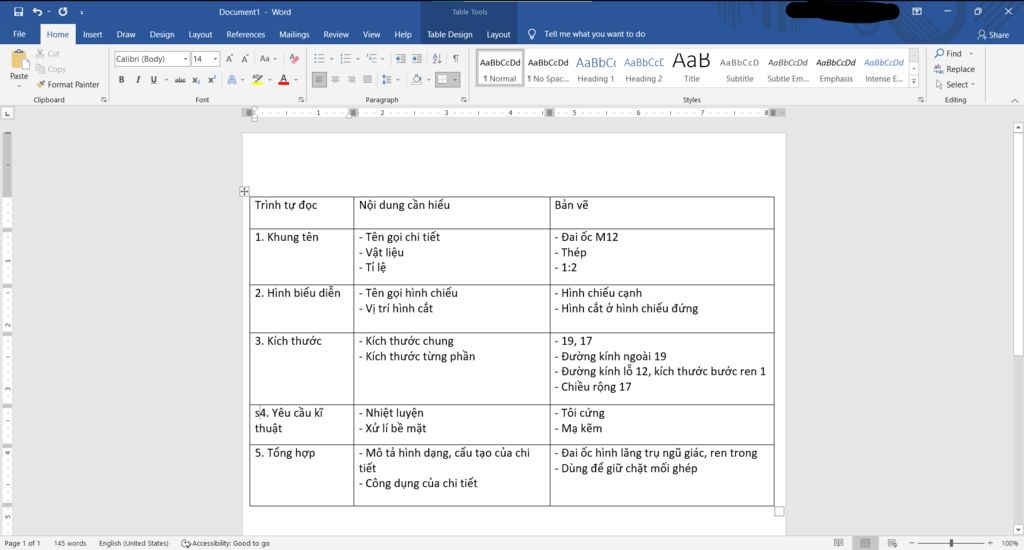Open the File menu
Viewport: 1024px width, 550px height.
click(20, 34)
